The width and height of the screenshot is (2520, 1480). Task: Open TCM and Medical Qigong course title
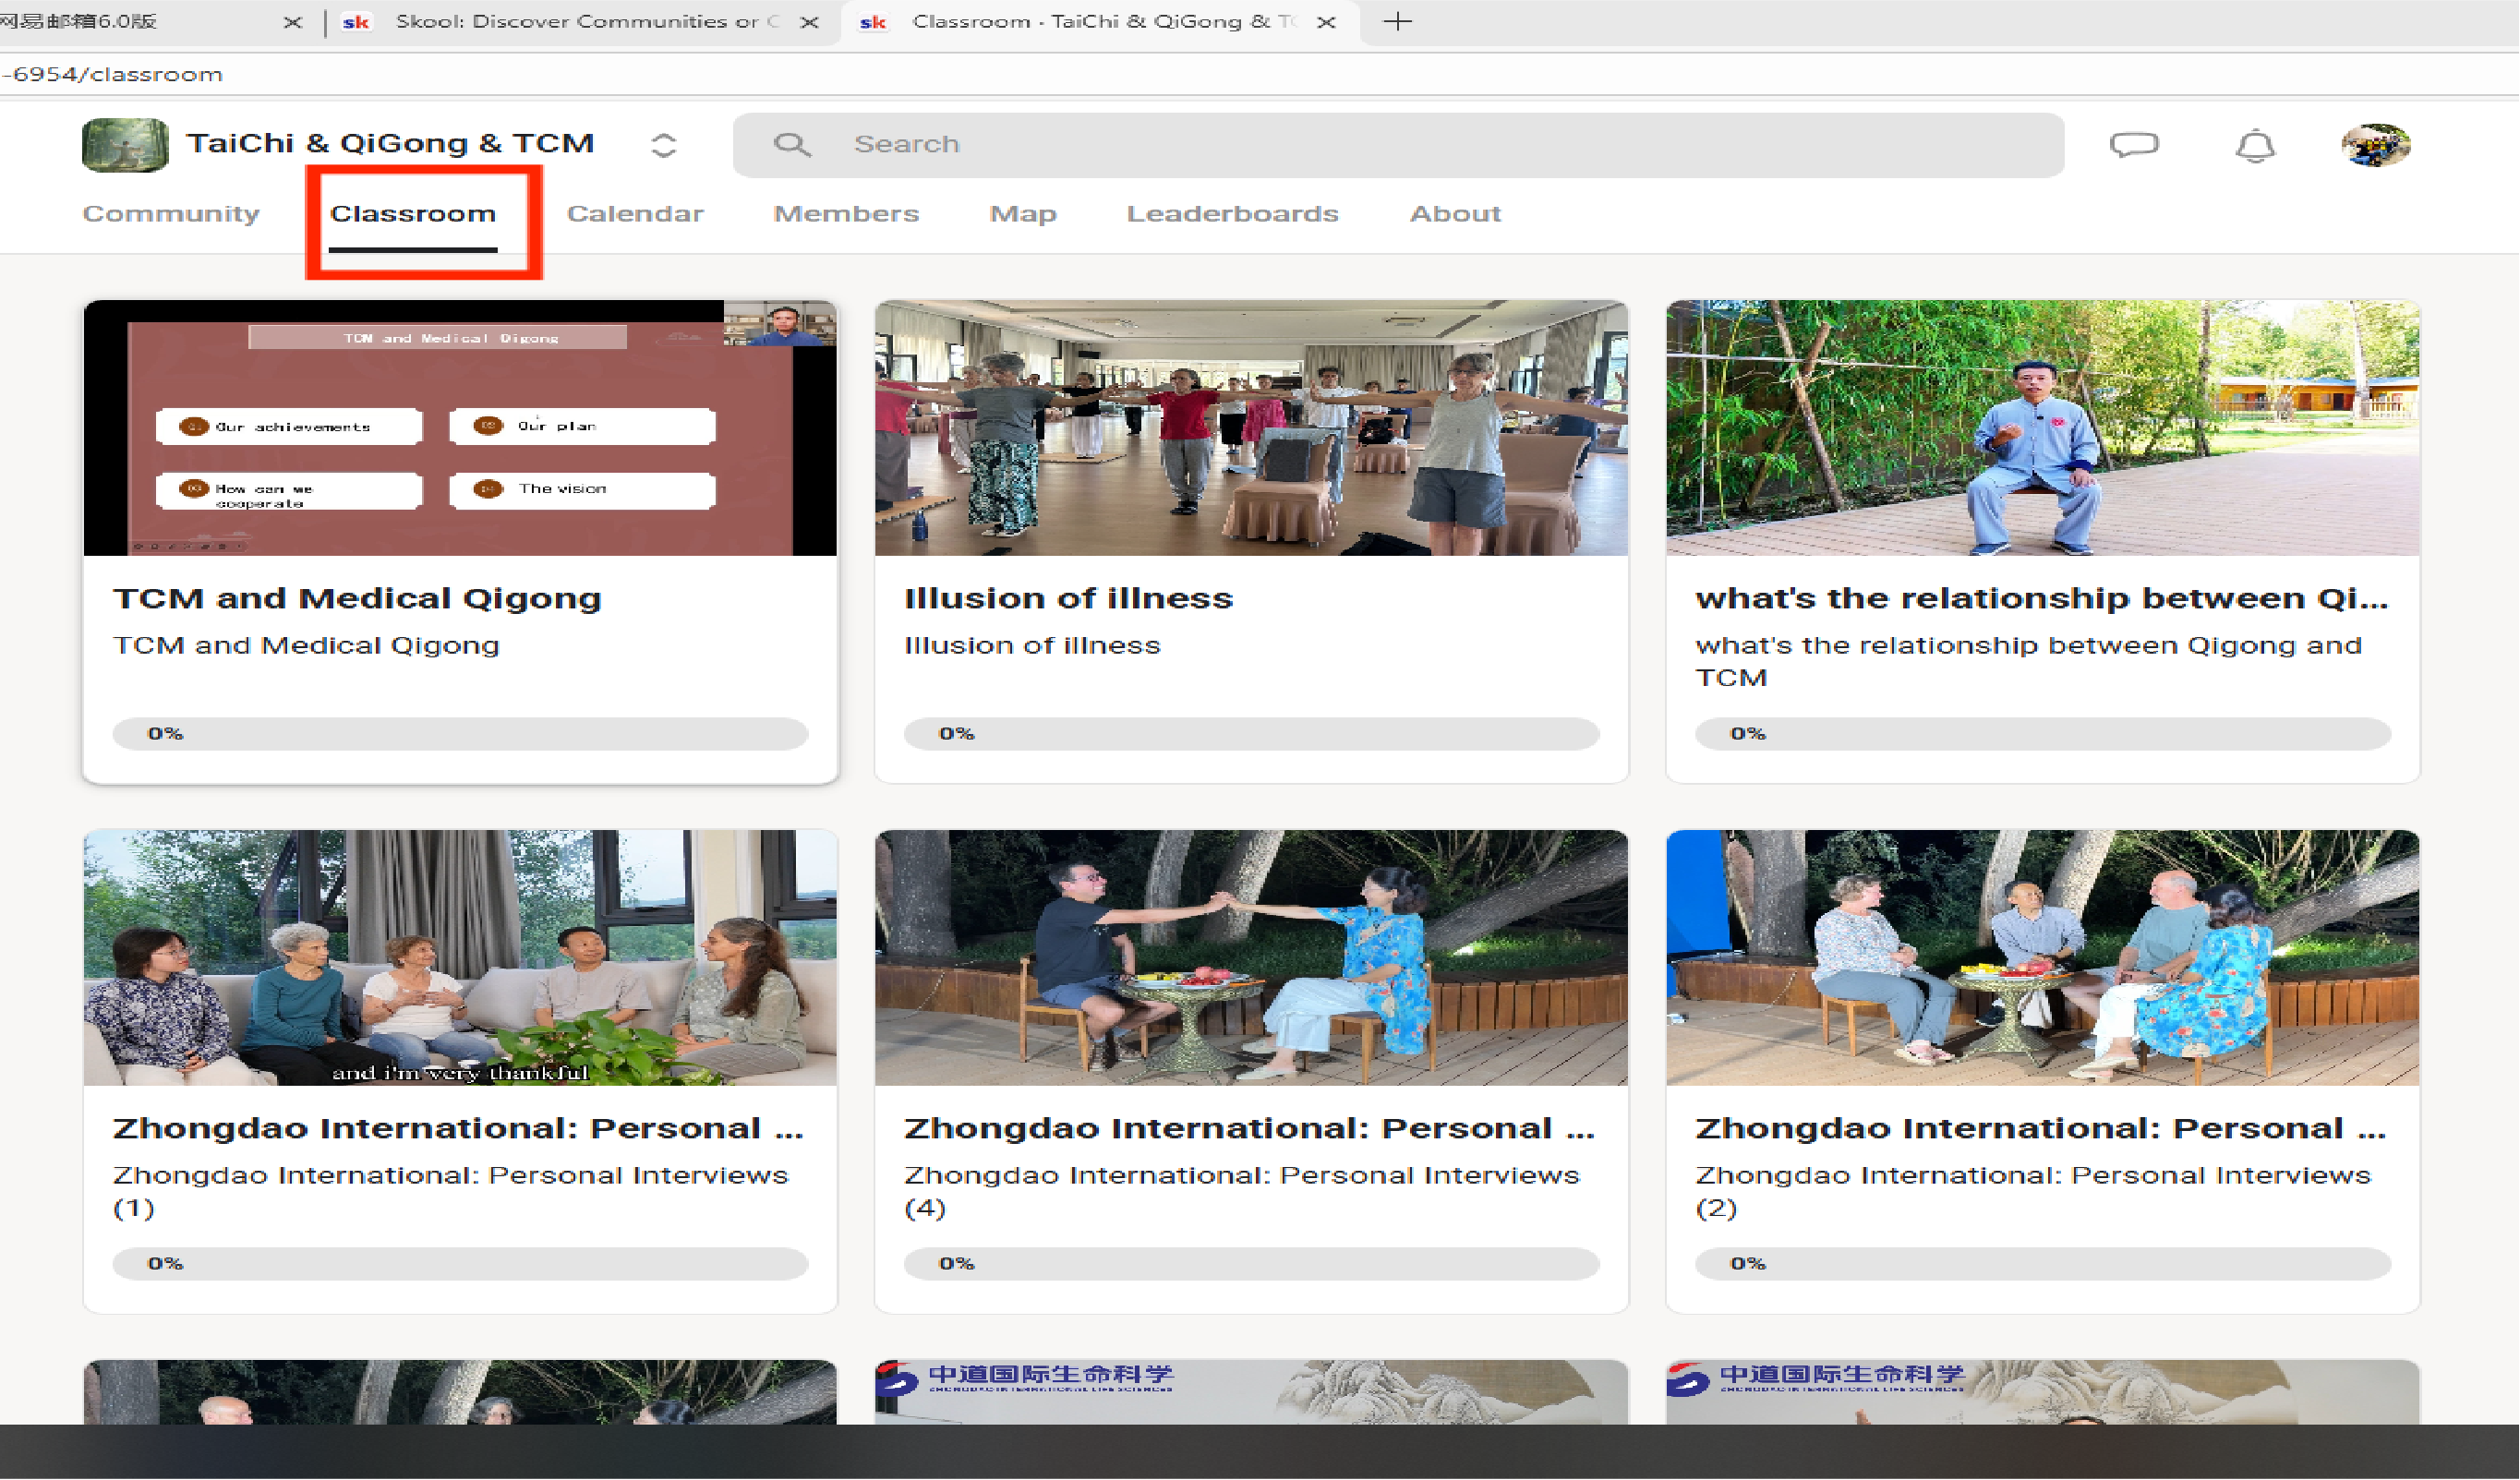pyautogui.click(x=357, y=598)
